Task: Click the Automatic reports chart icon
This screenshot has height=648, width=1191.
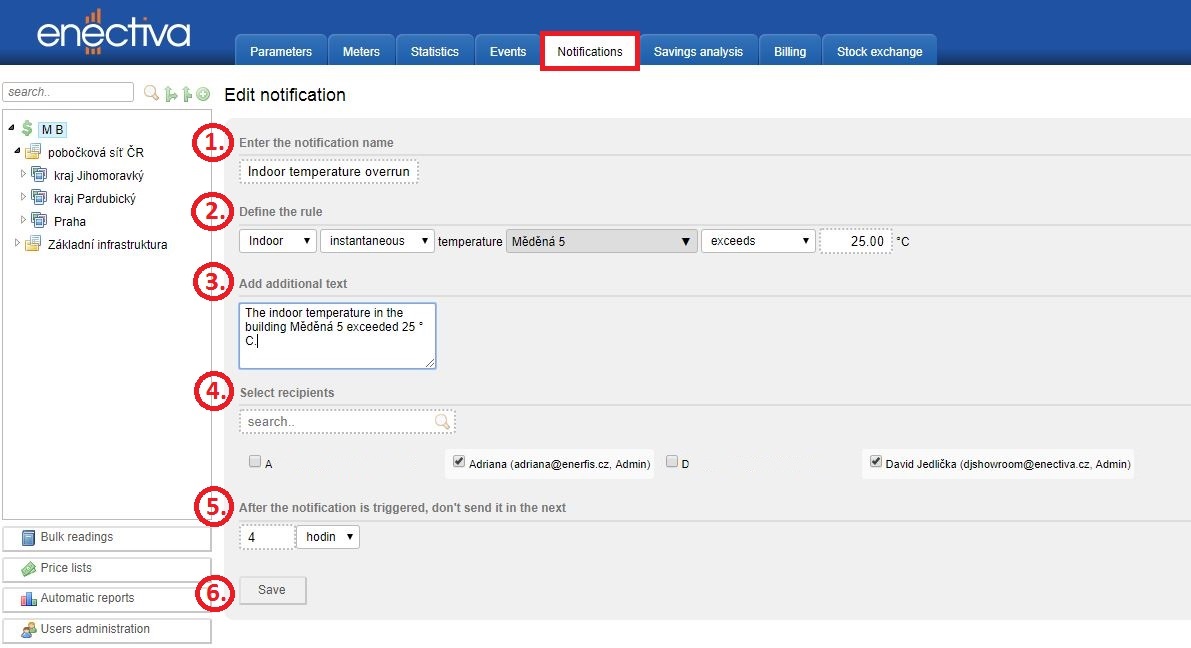Action: pyautogui.click(x=28, y=599)
